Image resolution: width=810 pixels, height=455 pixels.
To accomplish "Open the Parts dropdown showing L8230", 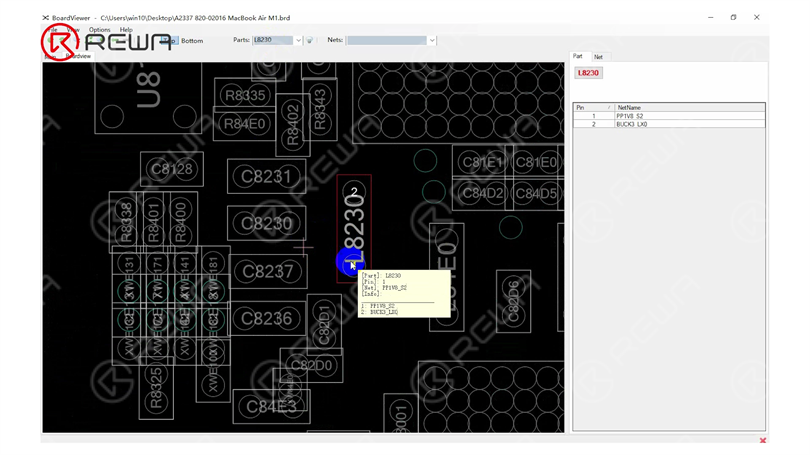I will pyautogui.click(x=298, y=40).
